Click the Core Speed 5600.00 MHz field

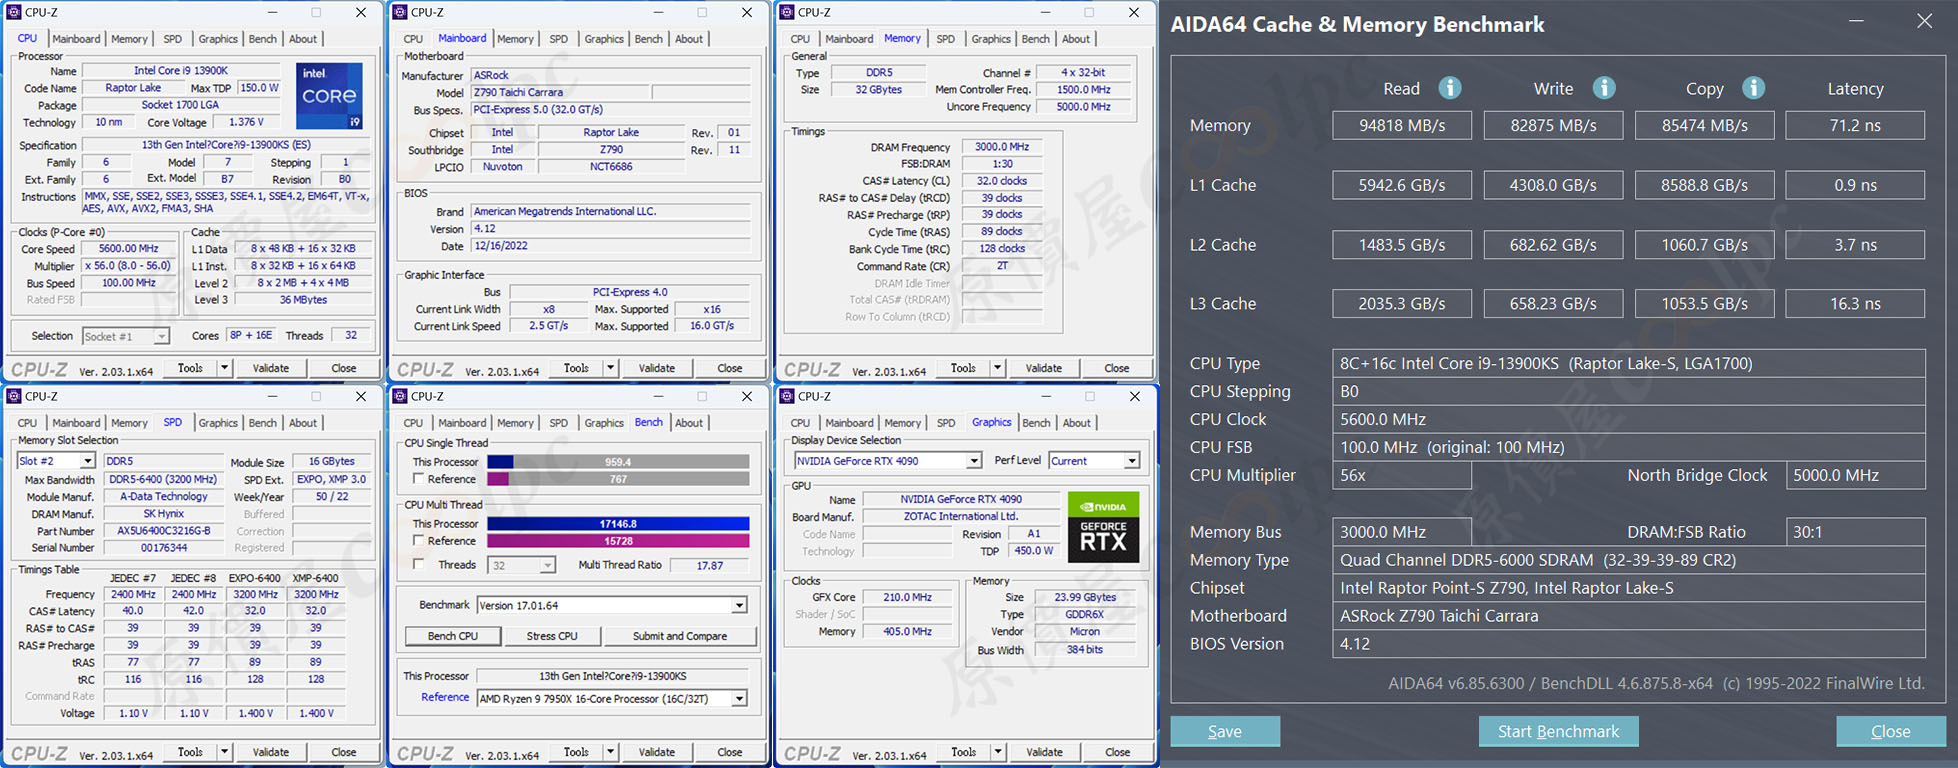(x=128, y=249)
